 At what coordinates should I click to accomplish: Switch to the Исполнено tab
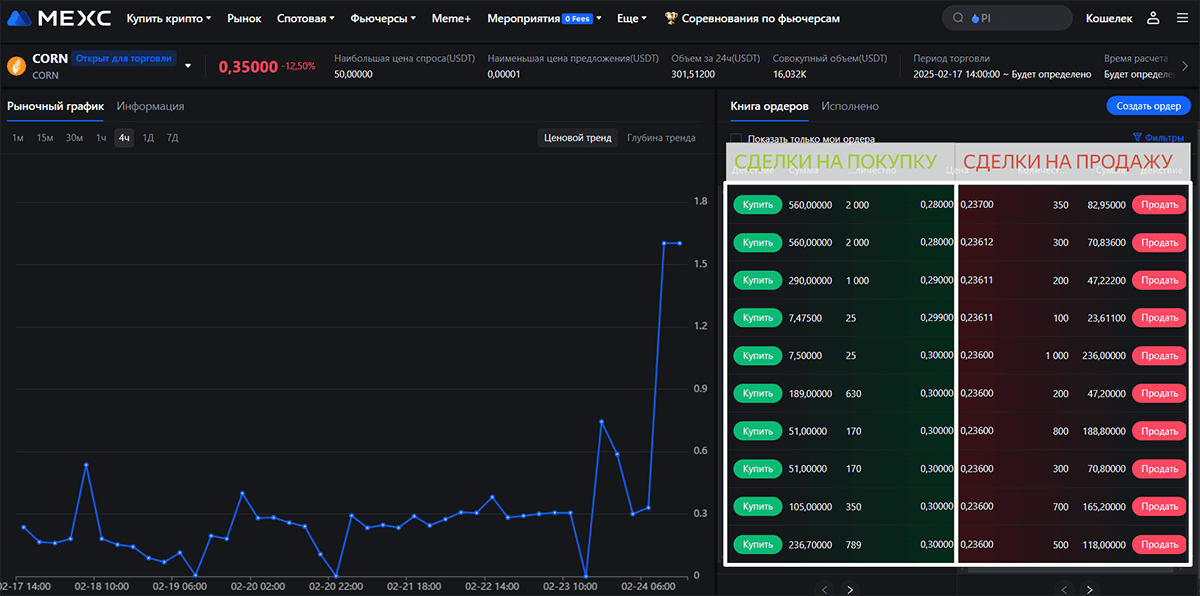point(850,106)
